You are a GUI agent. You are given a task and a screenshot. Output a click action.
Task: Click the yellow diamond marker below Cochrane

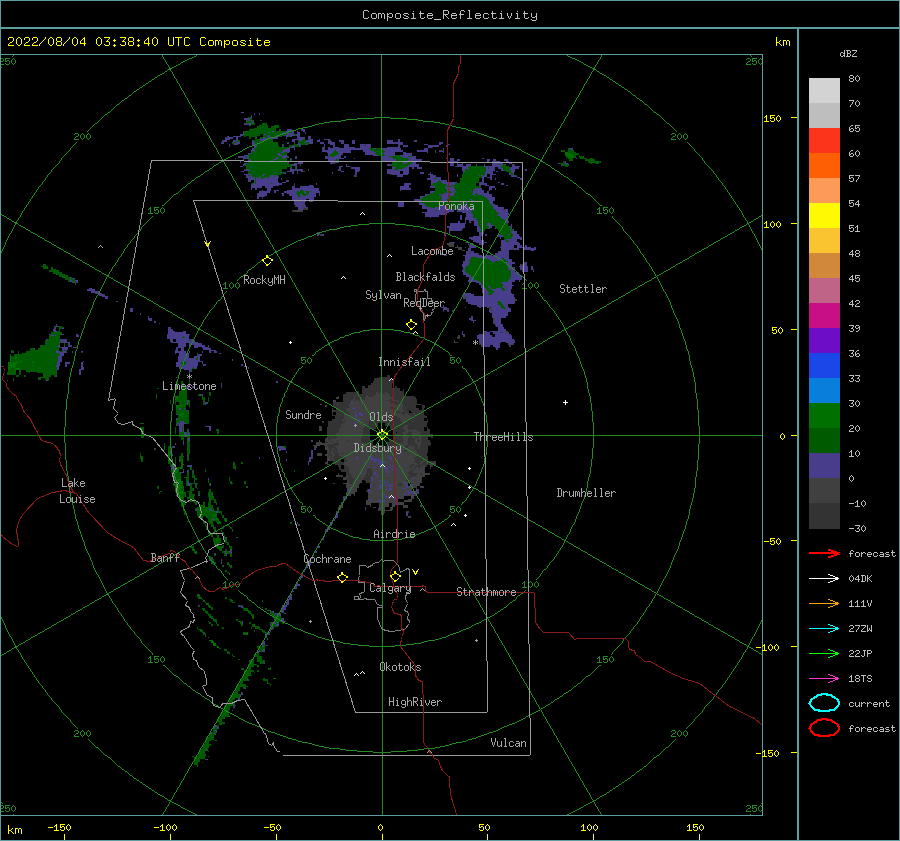pos(342,578)
